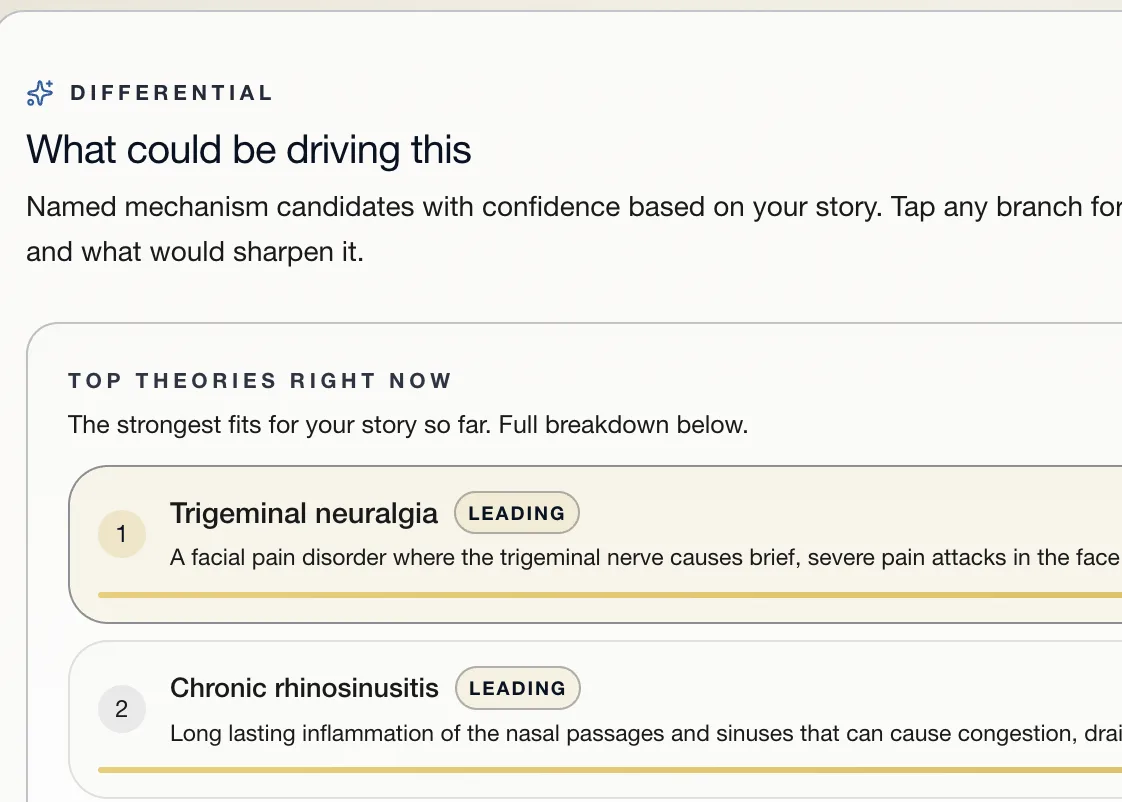Viewport: 1122px width, 802px height.
Task: Click the 'Named mechanism candidates' intro text
Action: tap(574, 207)
